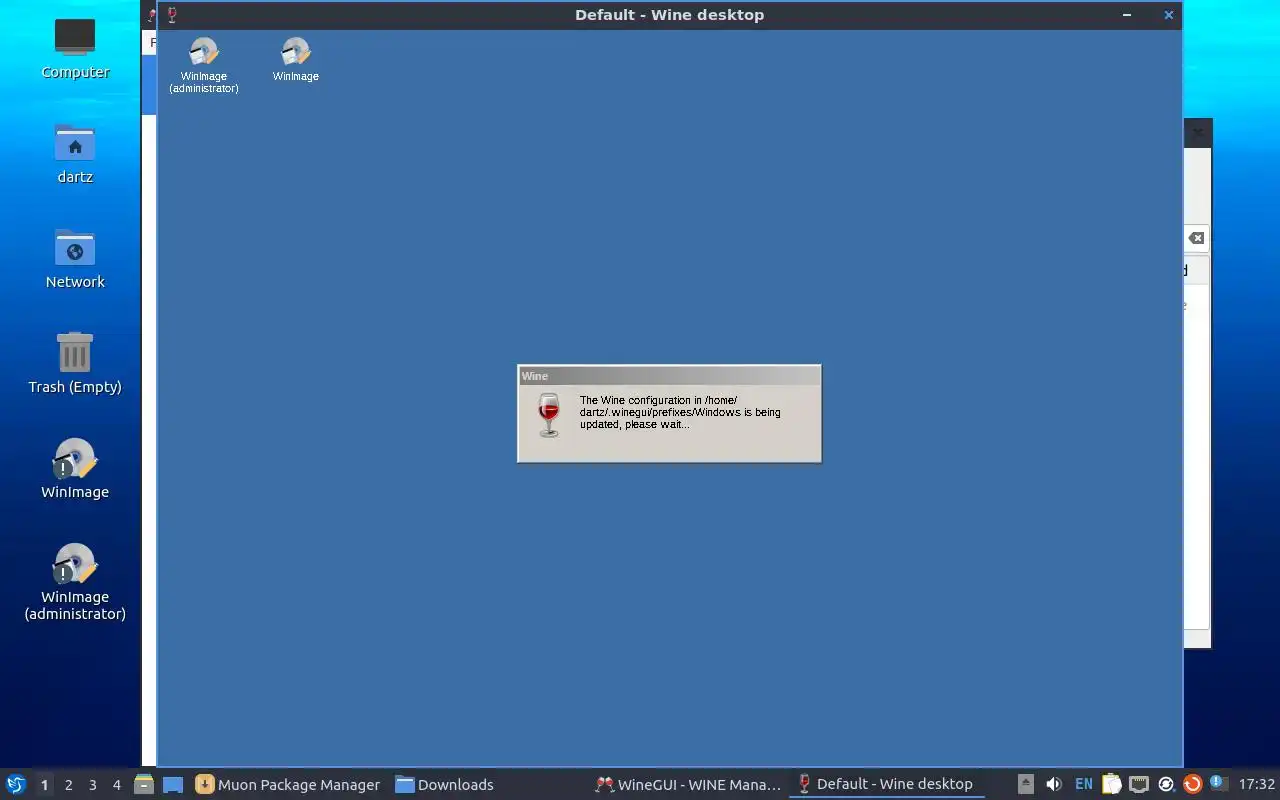This screenshot has width=1280, height=800.
Task: Open the Trash (Empty) icon
Action: click(x=75, y=364)
